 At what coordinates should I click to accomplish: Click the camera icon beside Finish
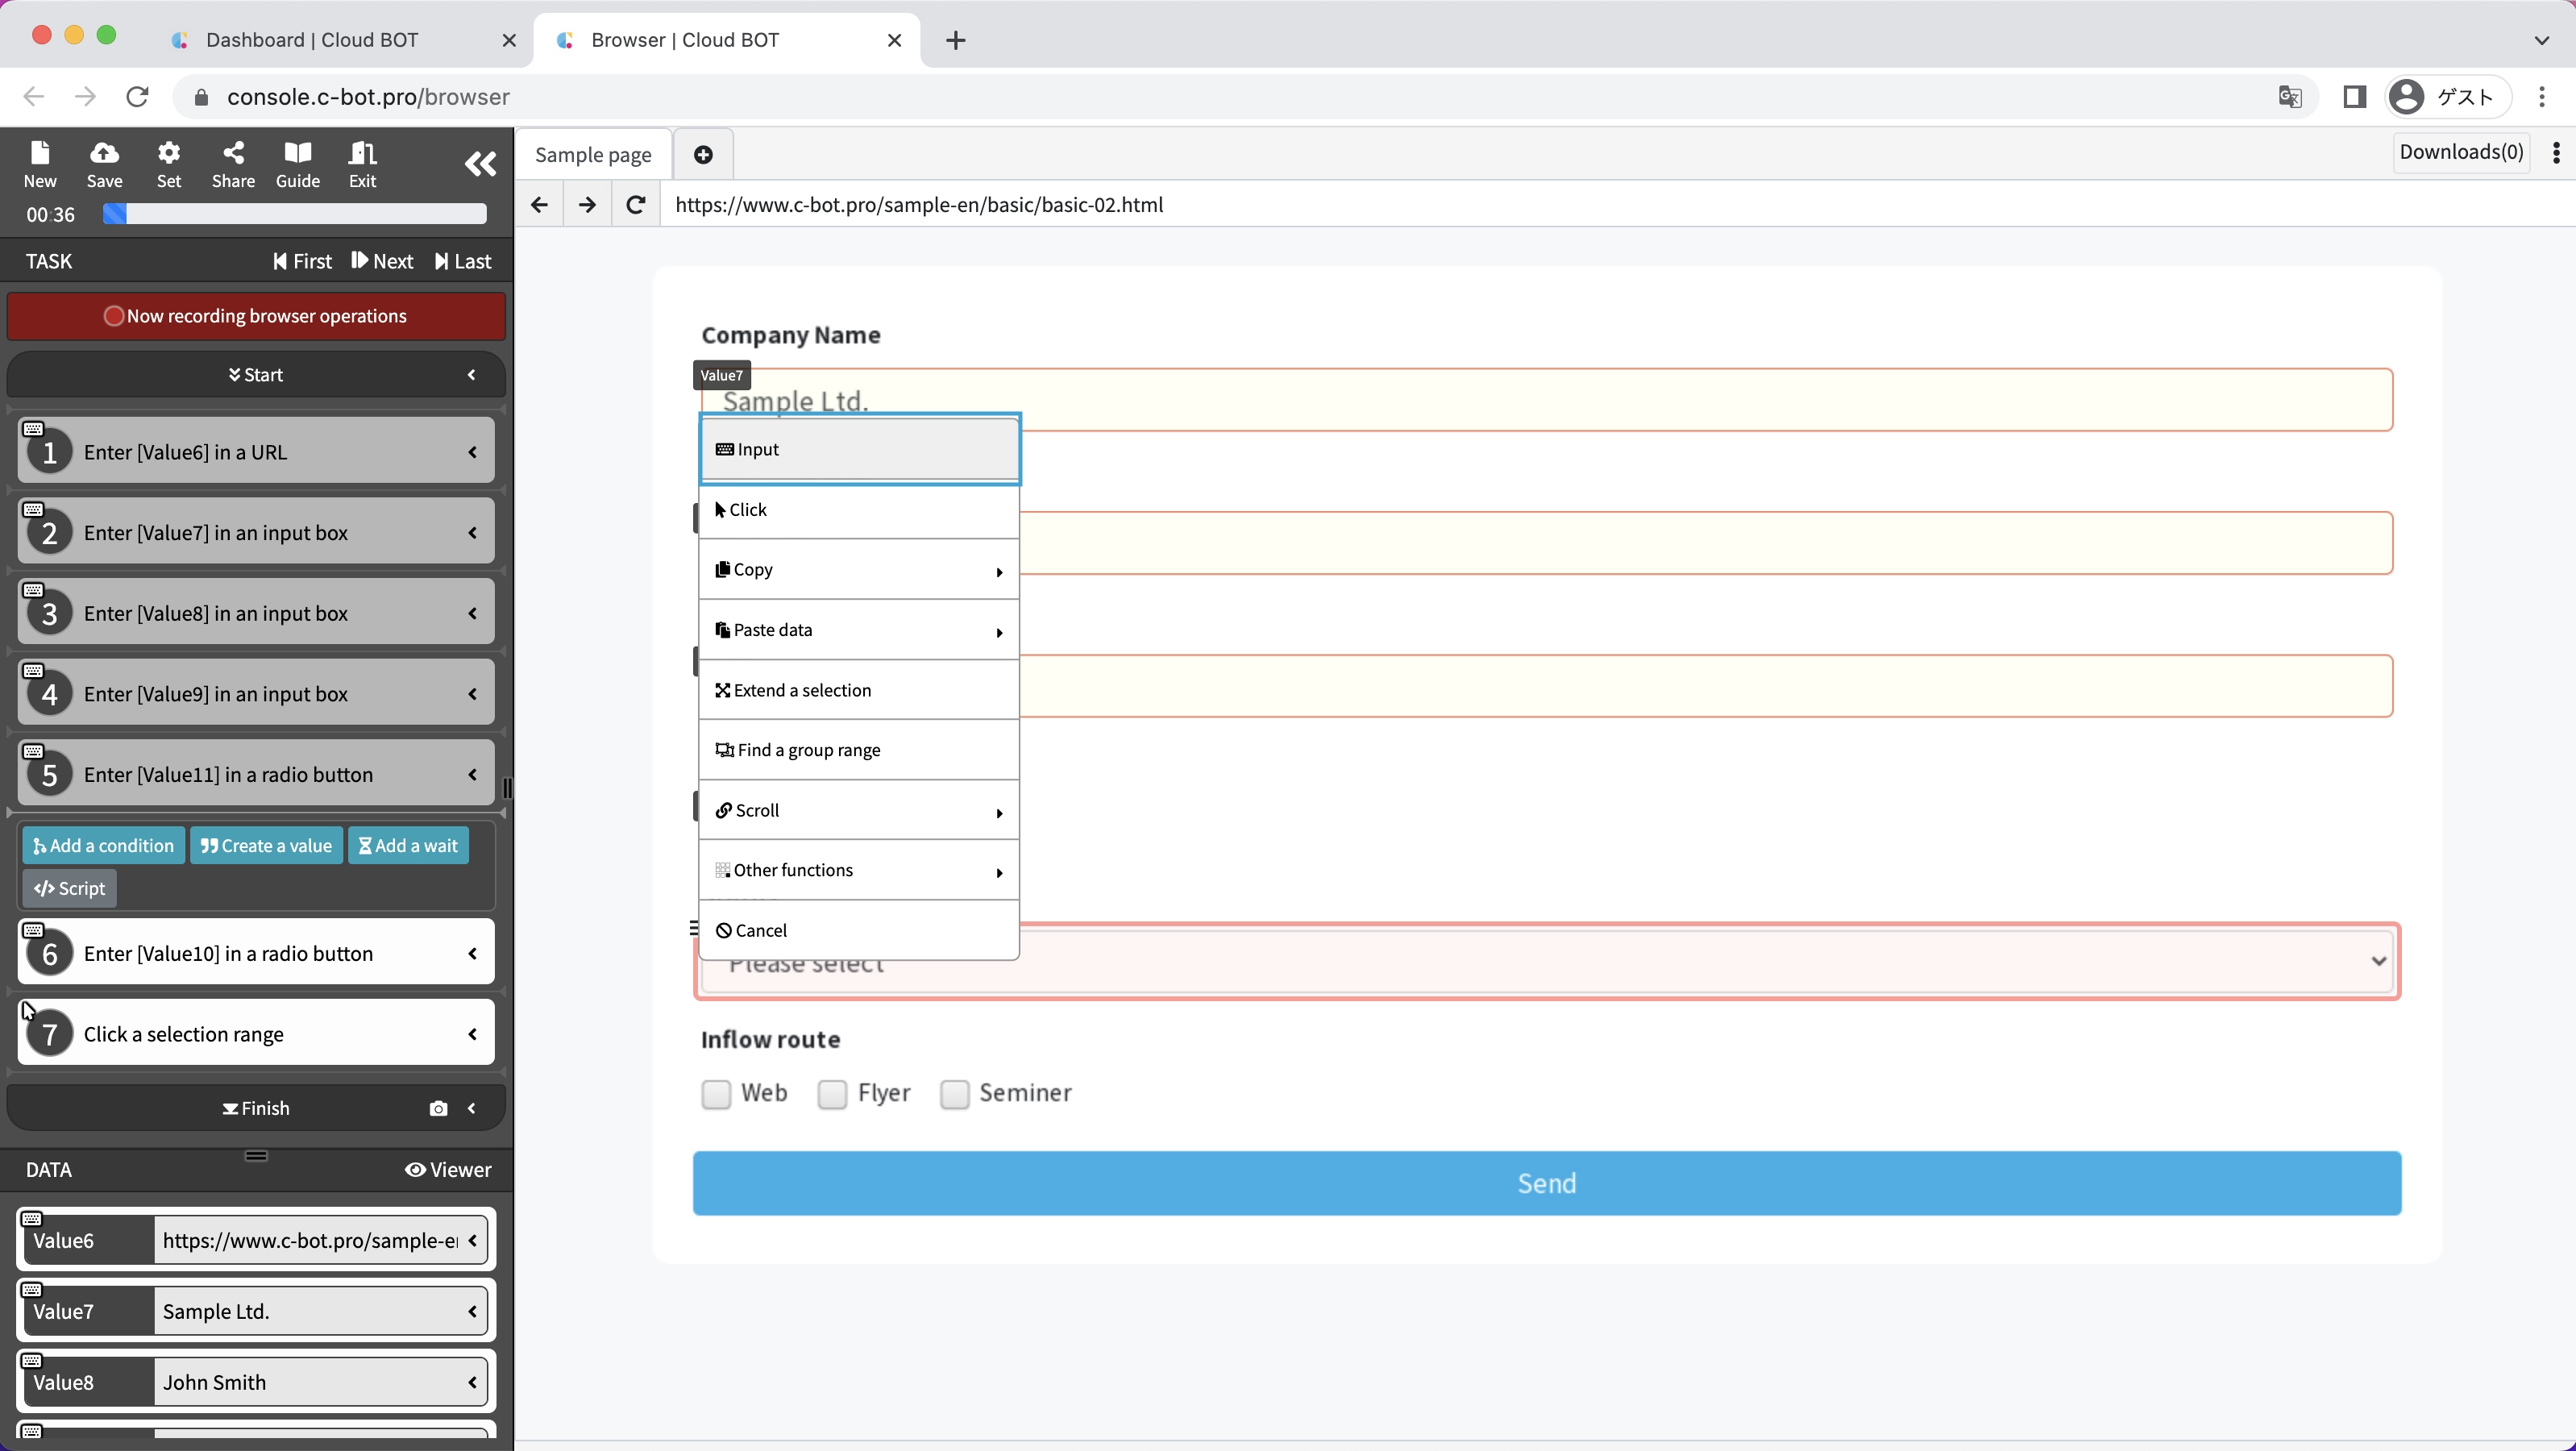click(438, 1108)
